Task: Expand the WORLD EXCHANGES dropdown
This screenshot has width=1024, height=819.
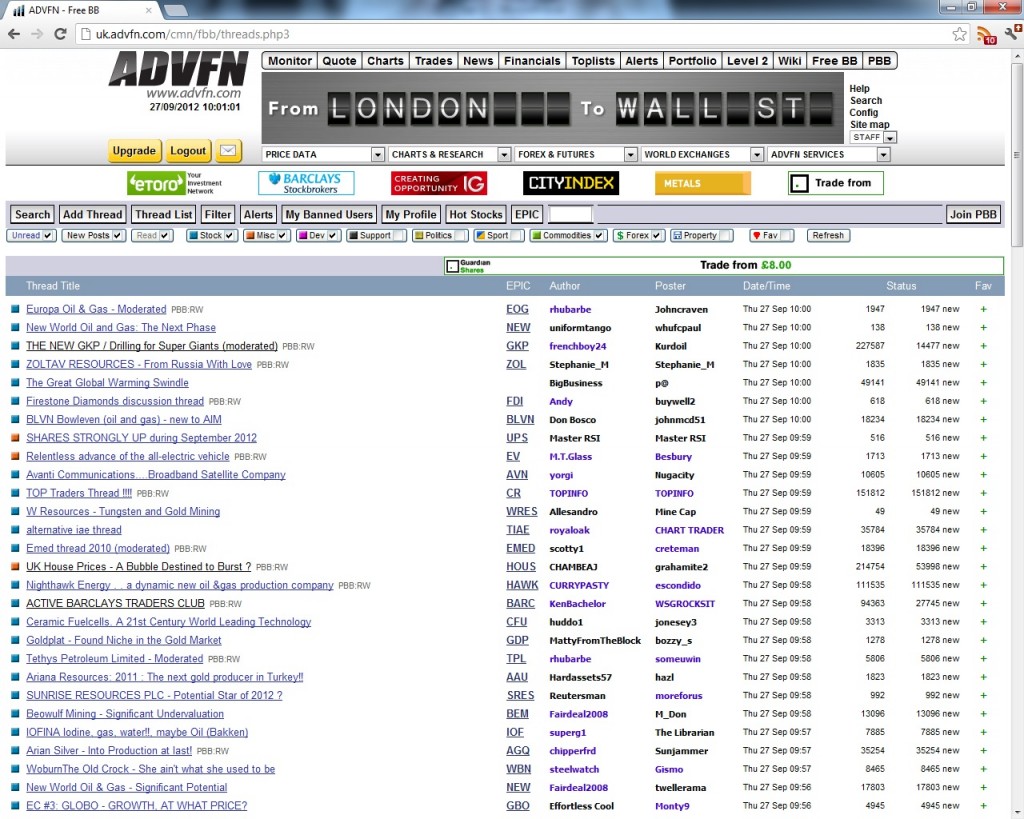Action: click(x=756, y=155)
